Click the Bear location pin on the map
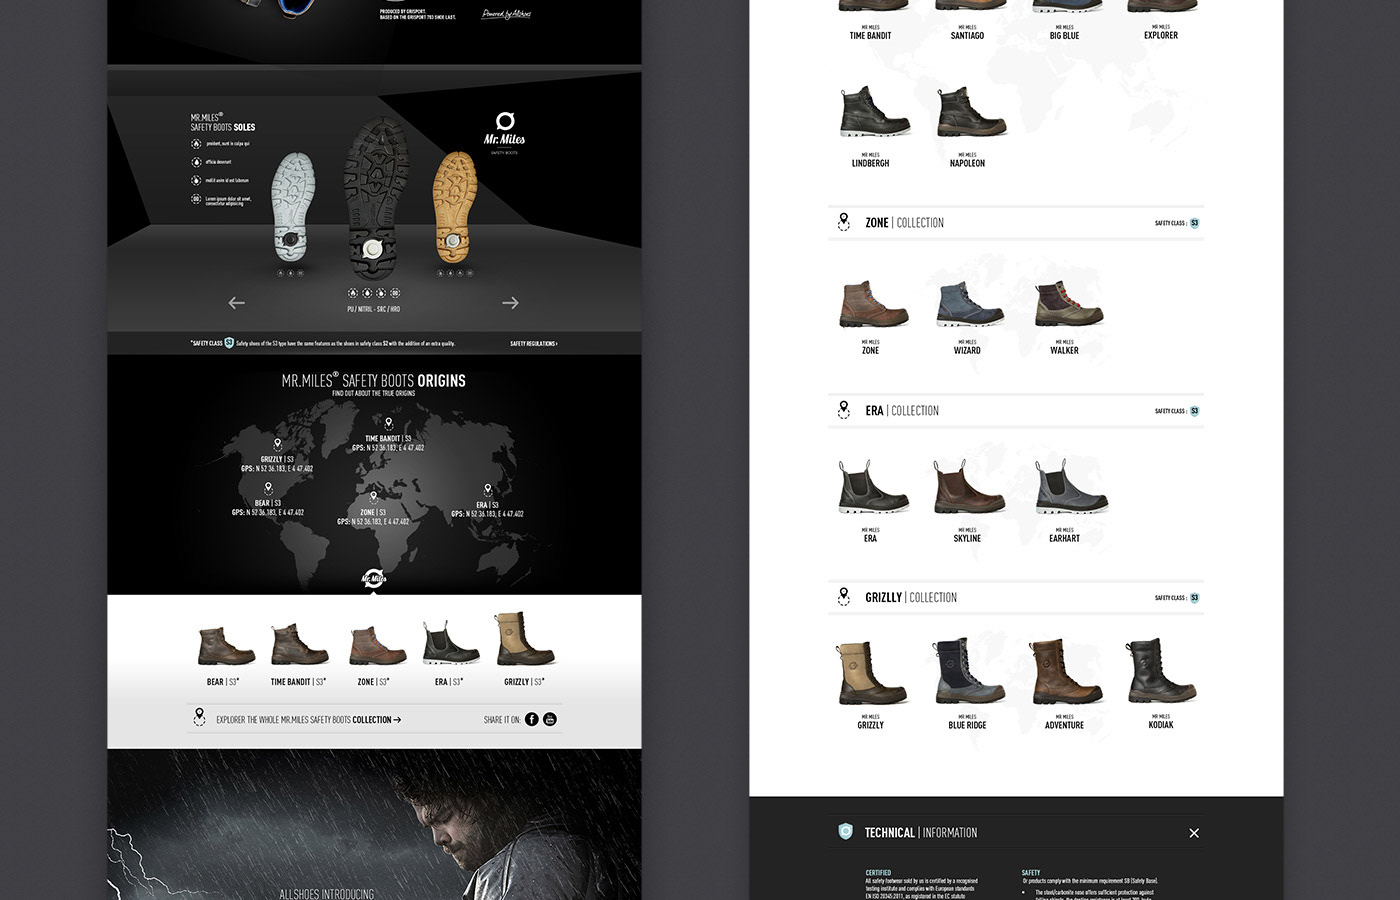The height and width of the screenshot is (900, 1400). tap(268, 489)
